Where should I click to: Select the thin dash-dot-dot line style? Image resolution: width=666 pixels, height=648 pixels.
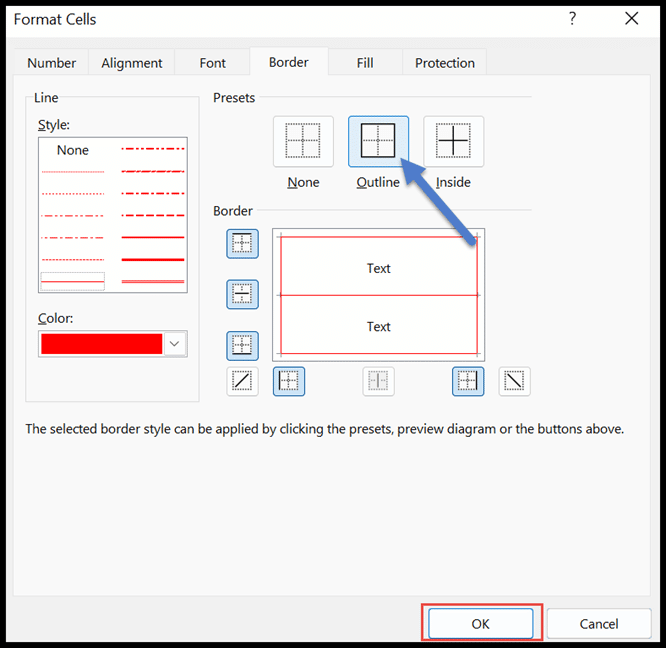pyautogui.click(x=73, y=216)
